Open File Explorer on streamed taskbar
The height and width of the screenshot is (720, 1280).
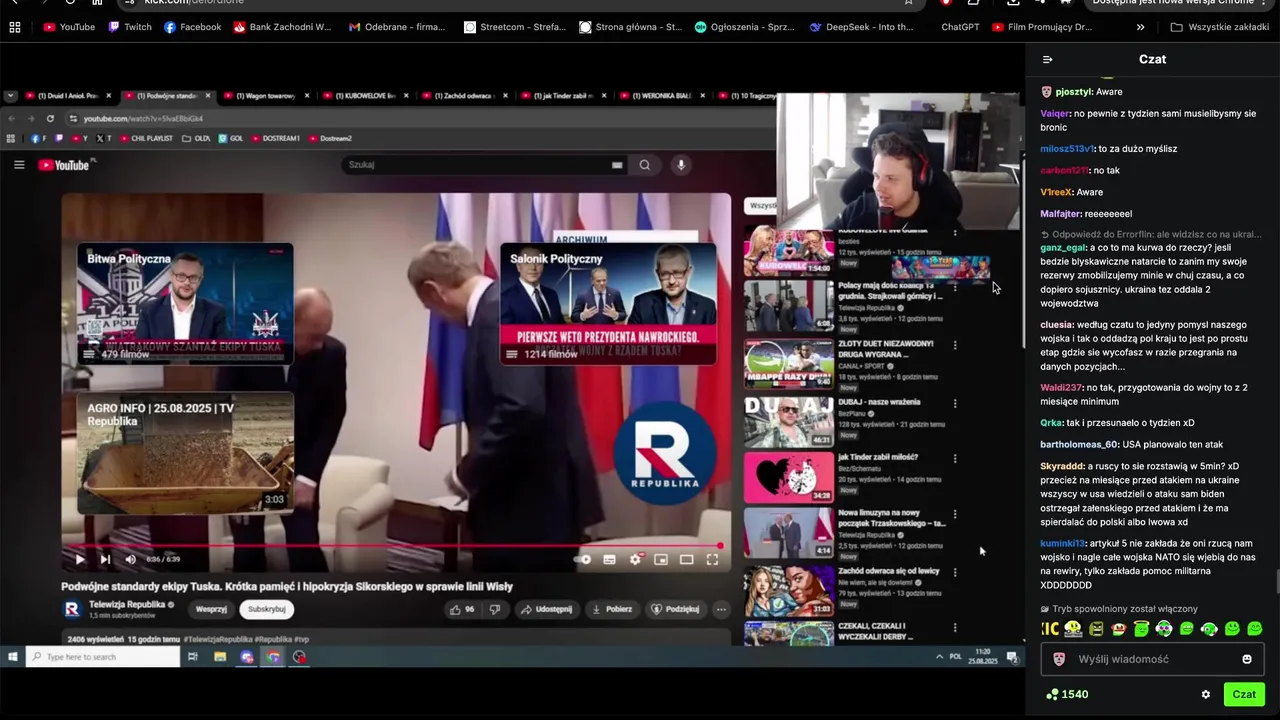220,657
